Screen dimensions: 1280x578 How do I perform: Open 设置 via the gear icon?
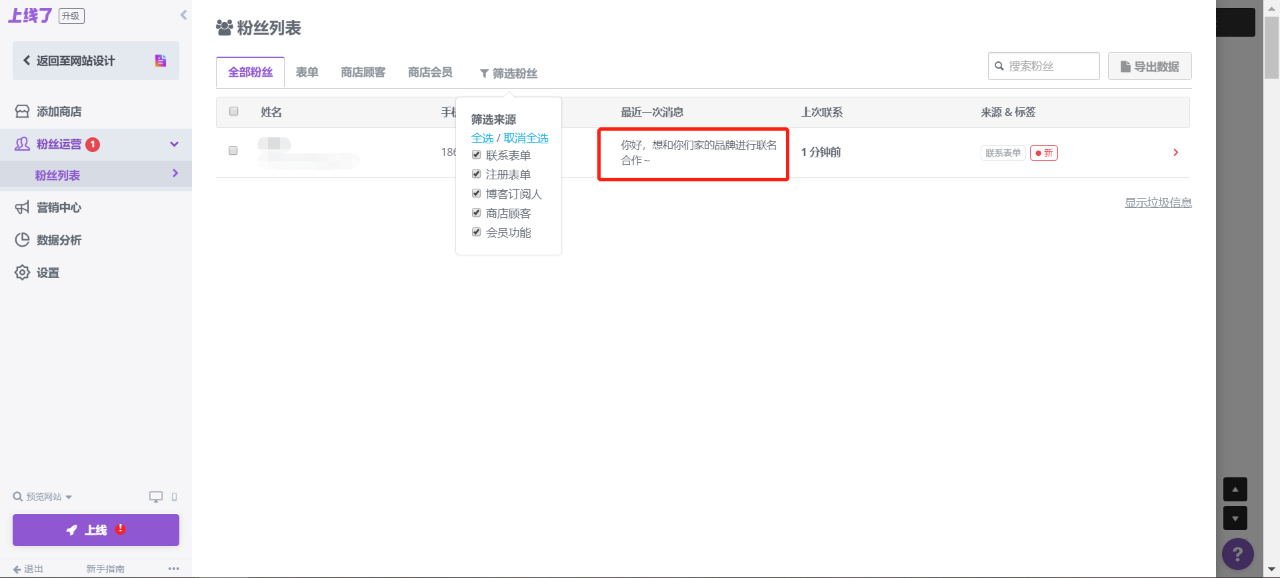coord(21,272)
